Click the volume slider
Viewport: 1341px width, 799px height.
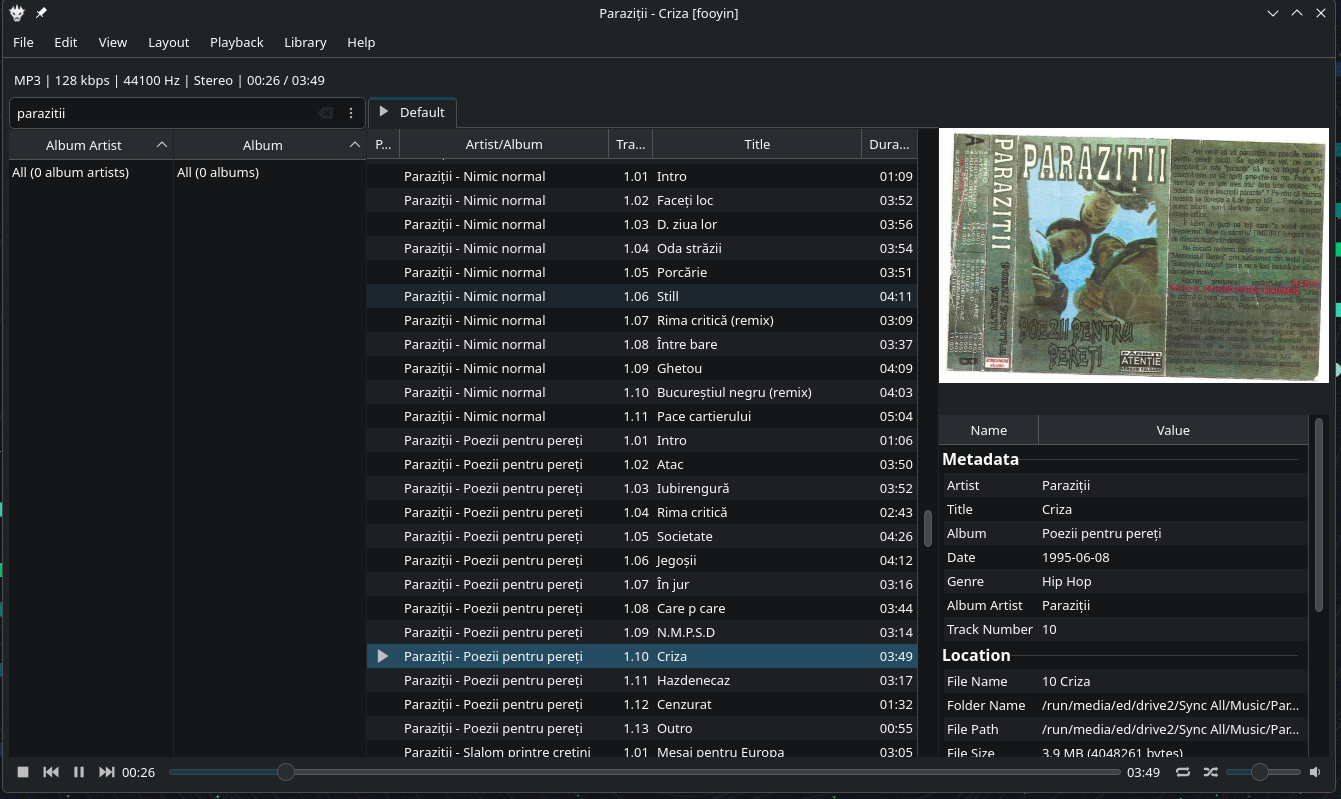pos(1262,772)
